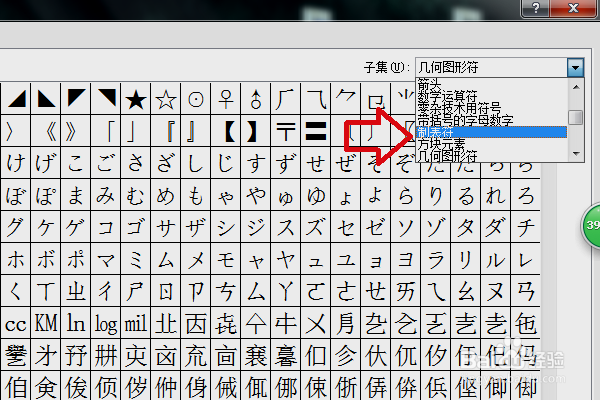Screen dimensions: 600x400
Task: Click subset list scrollbar down arrow
Action: [576, 153]
